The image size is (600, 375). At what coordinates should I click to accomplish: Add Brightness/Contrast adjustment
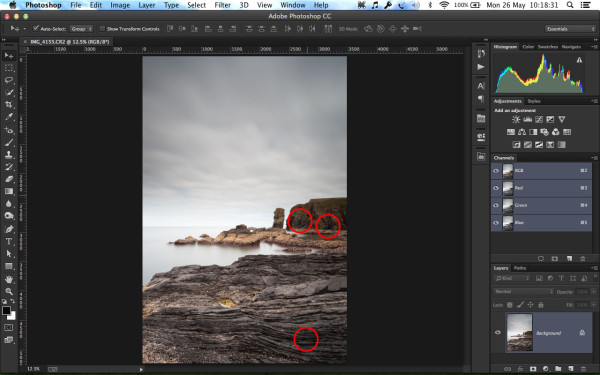(x=516, y=119)
